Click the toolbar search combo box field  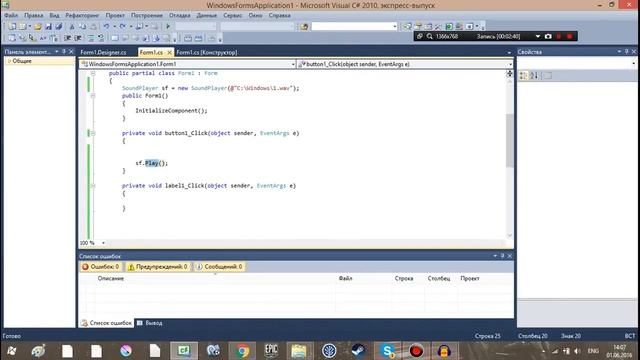pyautogui.click(x=354, y=27)
